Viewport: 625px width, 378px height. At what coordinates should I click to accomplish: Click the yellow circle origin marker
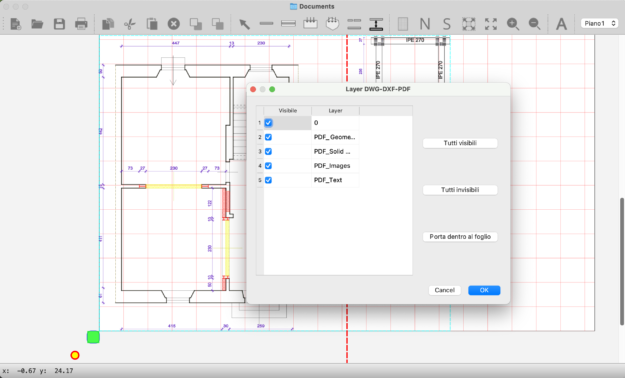(x=75, y=355)
